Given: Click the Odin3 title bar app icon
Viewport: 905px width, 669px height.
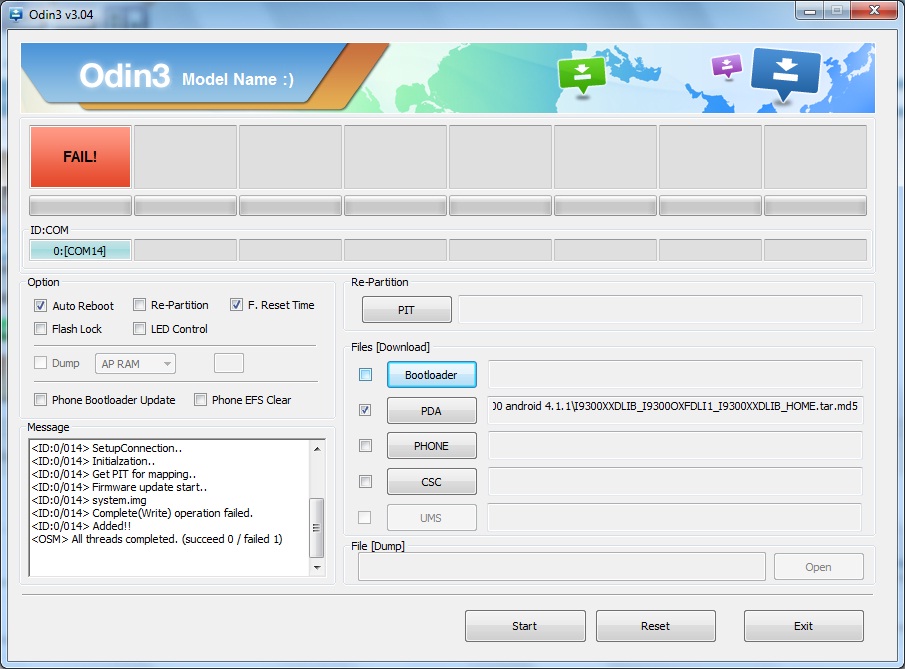Looking at the screenshot, I should click(x=16, y=14).
